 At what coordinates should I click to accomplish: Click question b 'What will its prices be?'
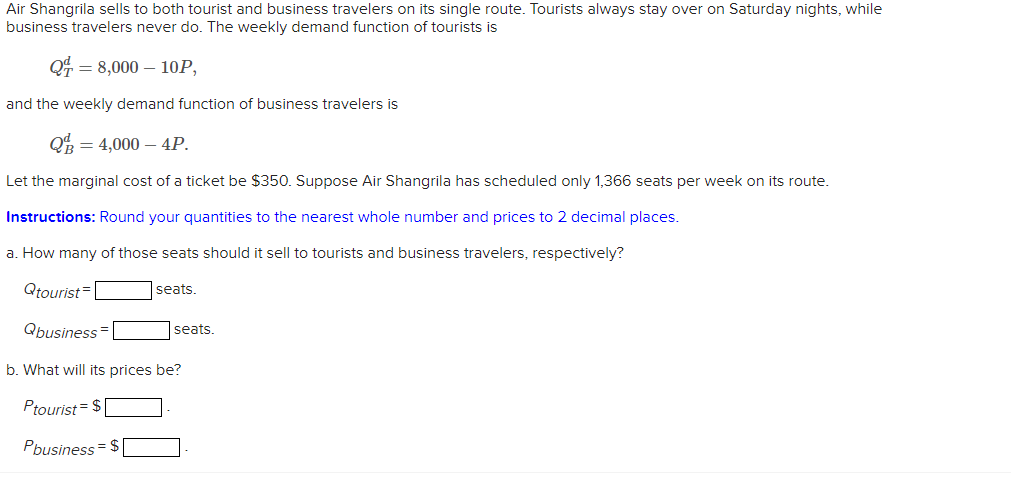93,371
